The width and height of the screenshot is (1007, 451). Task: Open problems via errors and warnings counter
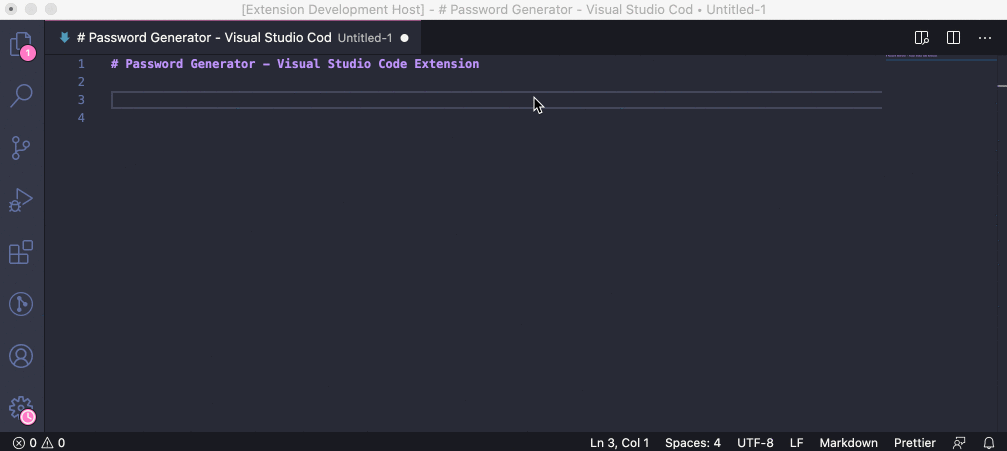(39, 443)
